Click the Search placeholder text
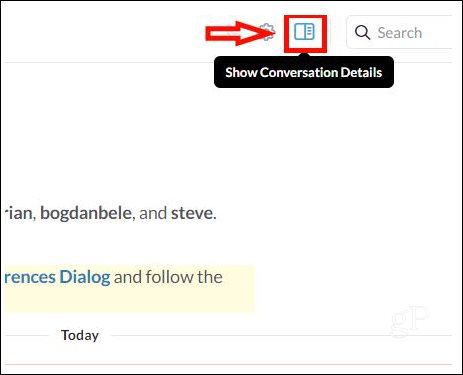The height and width of the screenshot is (375, 463). pyautogui.click(x=400, y=33)
